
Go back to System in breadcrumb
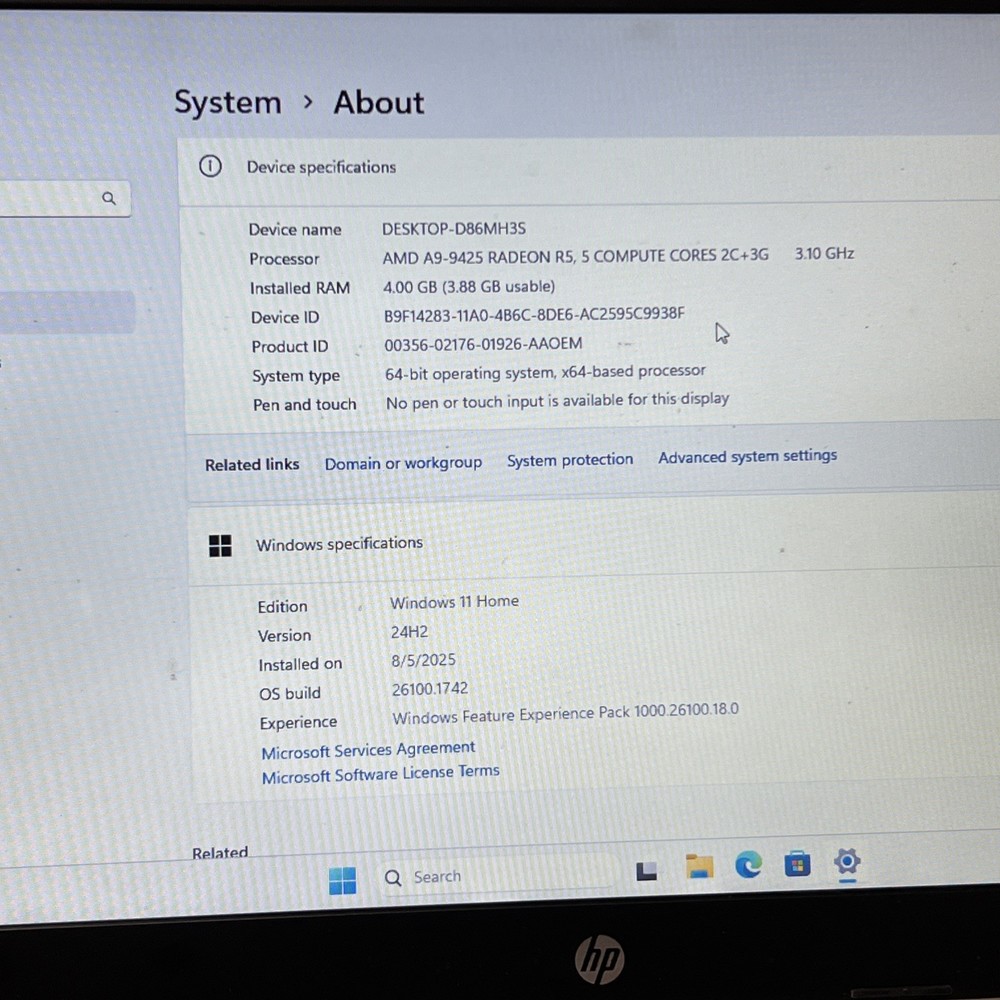tap(227, 102)
